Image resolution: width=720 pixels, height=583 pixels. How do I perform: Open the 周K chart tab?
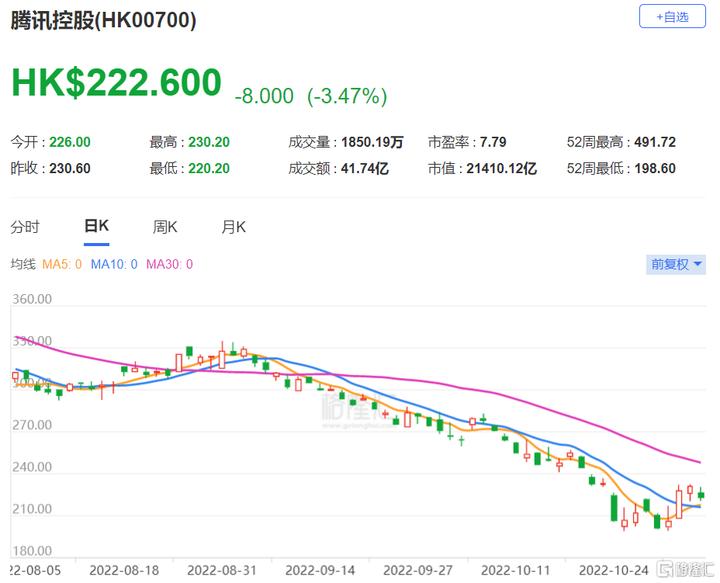tap(165, 227)
